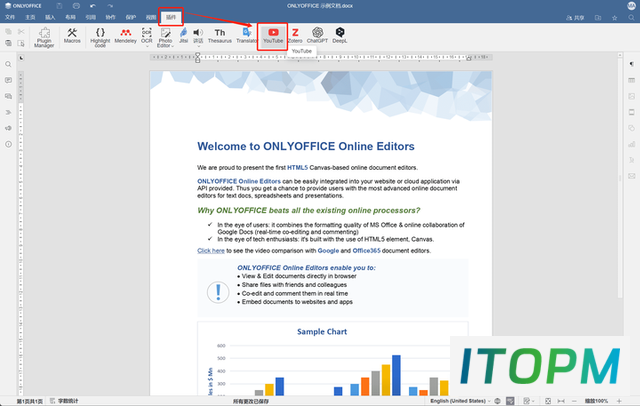Redo the last action
Screen dimensions: 640x406
coord(110,6)
